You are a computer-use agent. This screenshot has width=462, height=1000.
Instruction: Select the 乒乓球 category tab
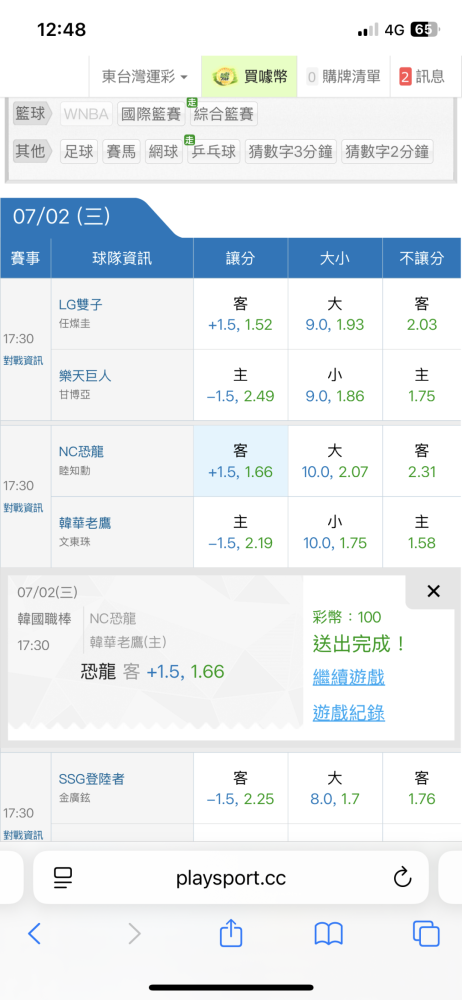tap(212, 152)
